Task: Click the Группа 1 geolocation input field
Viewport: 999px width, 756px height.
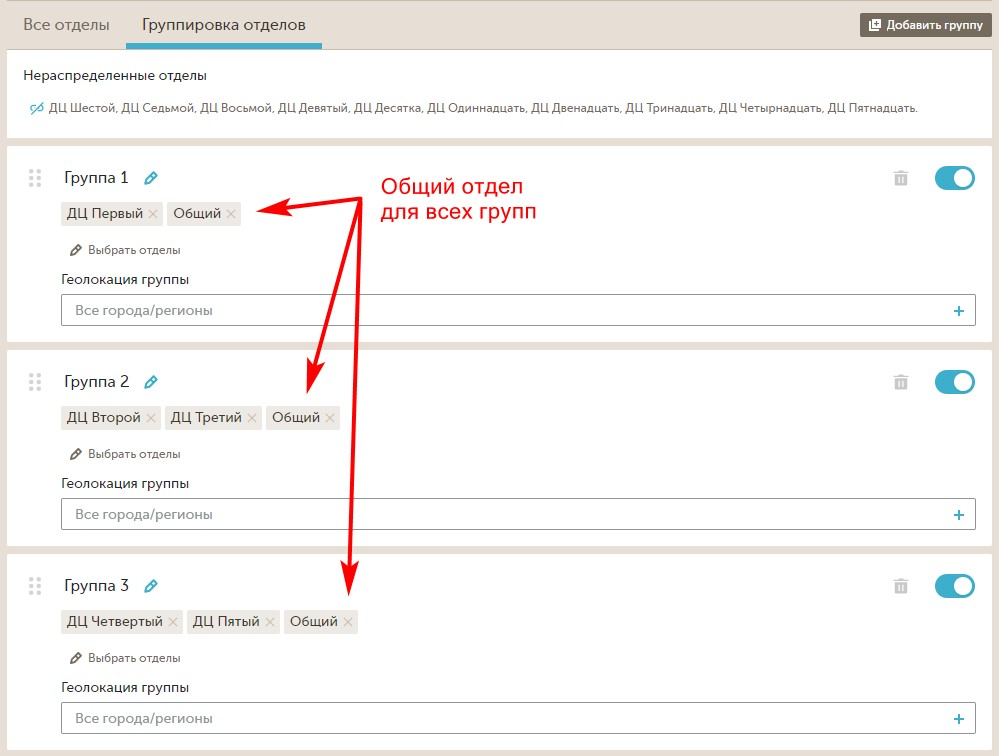Action: pos(500,311)
